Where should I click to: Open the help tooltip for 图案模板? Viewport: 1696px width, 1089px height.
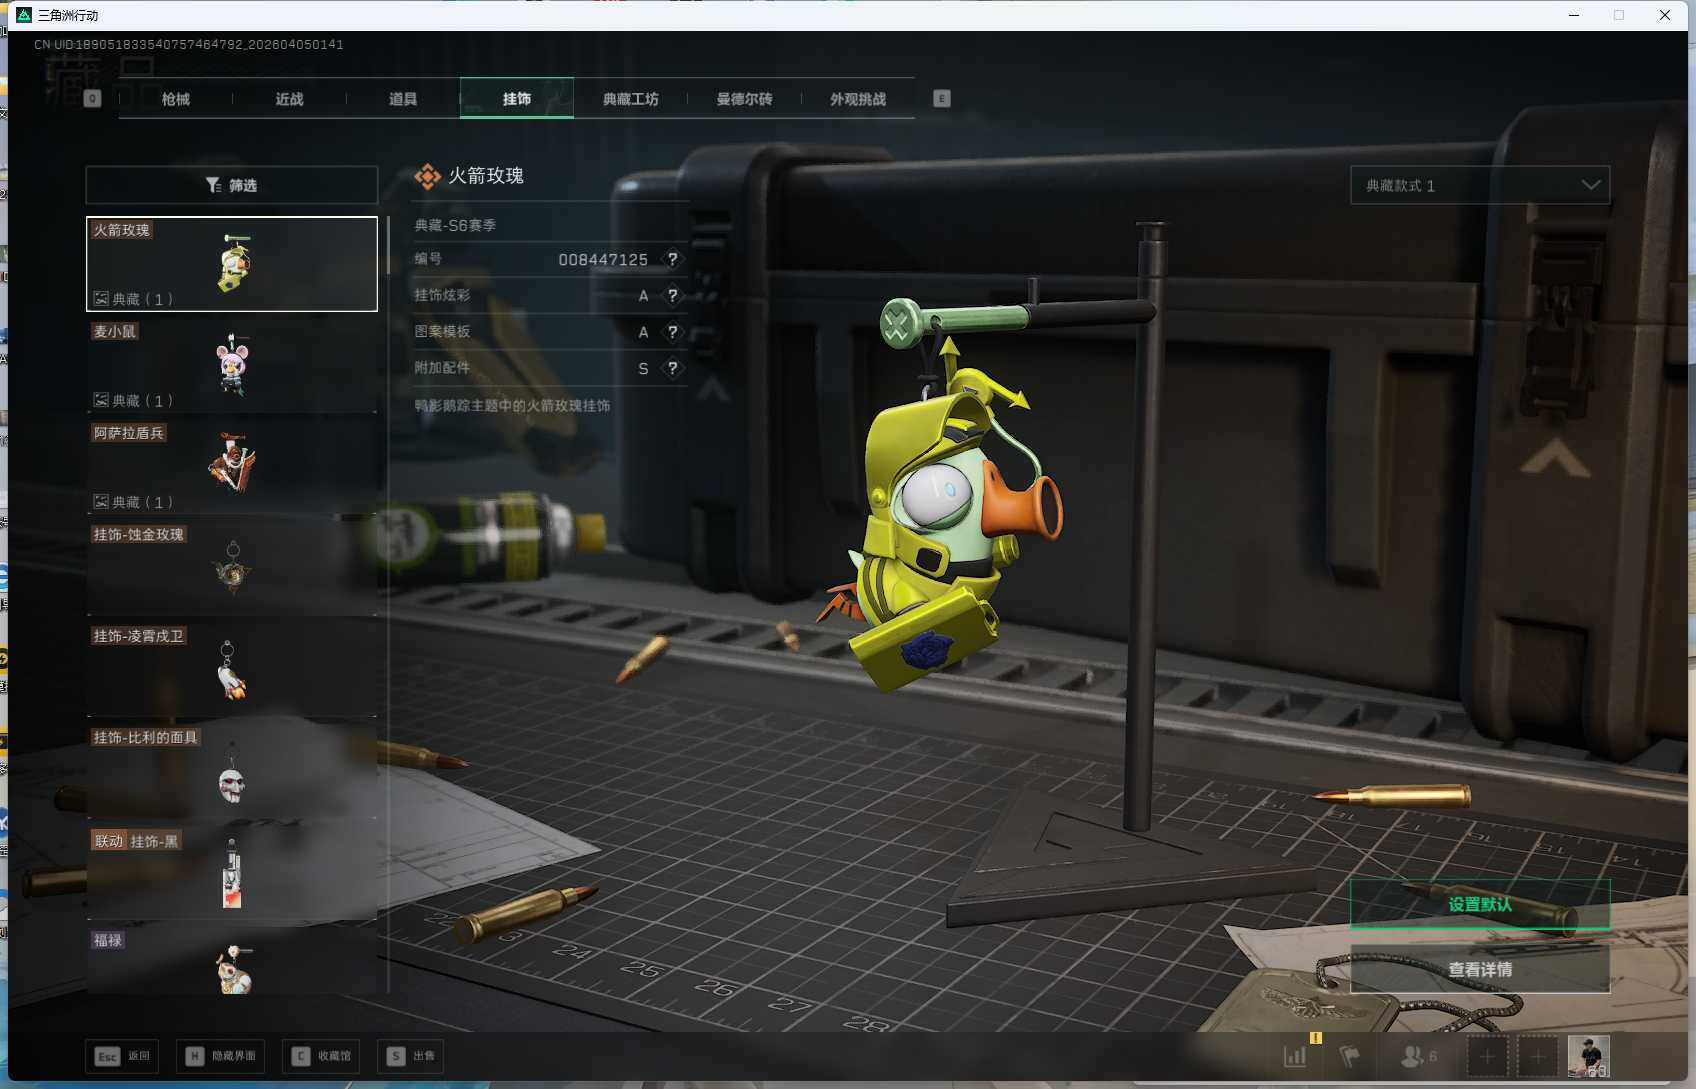[673, 332]
